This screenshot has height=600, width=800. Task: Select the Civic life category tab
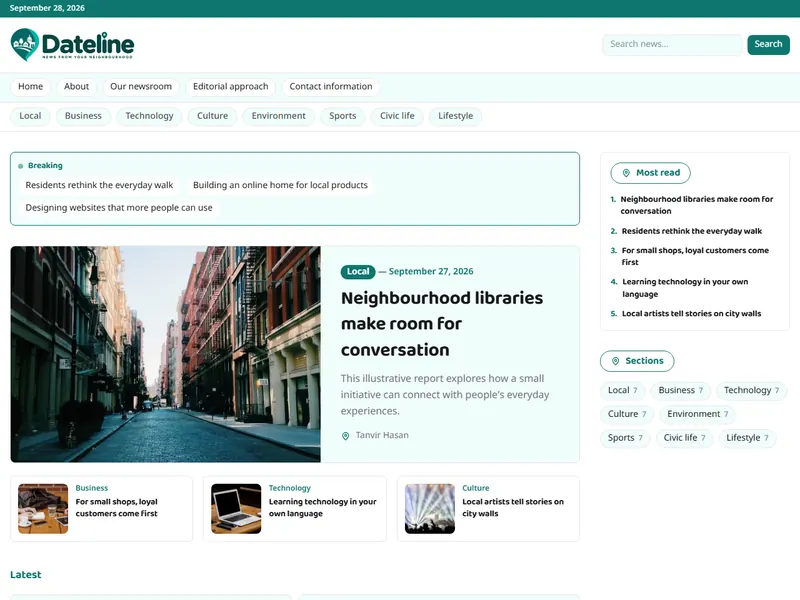[x=397, y=116]
